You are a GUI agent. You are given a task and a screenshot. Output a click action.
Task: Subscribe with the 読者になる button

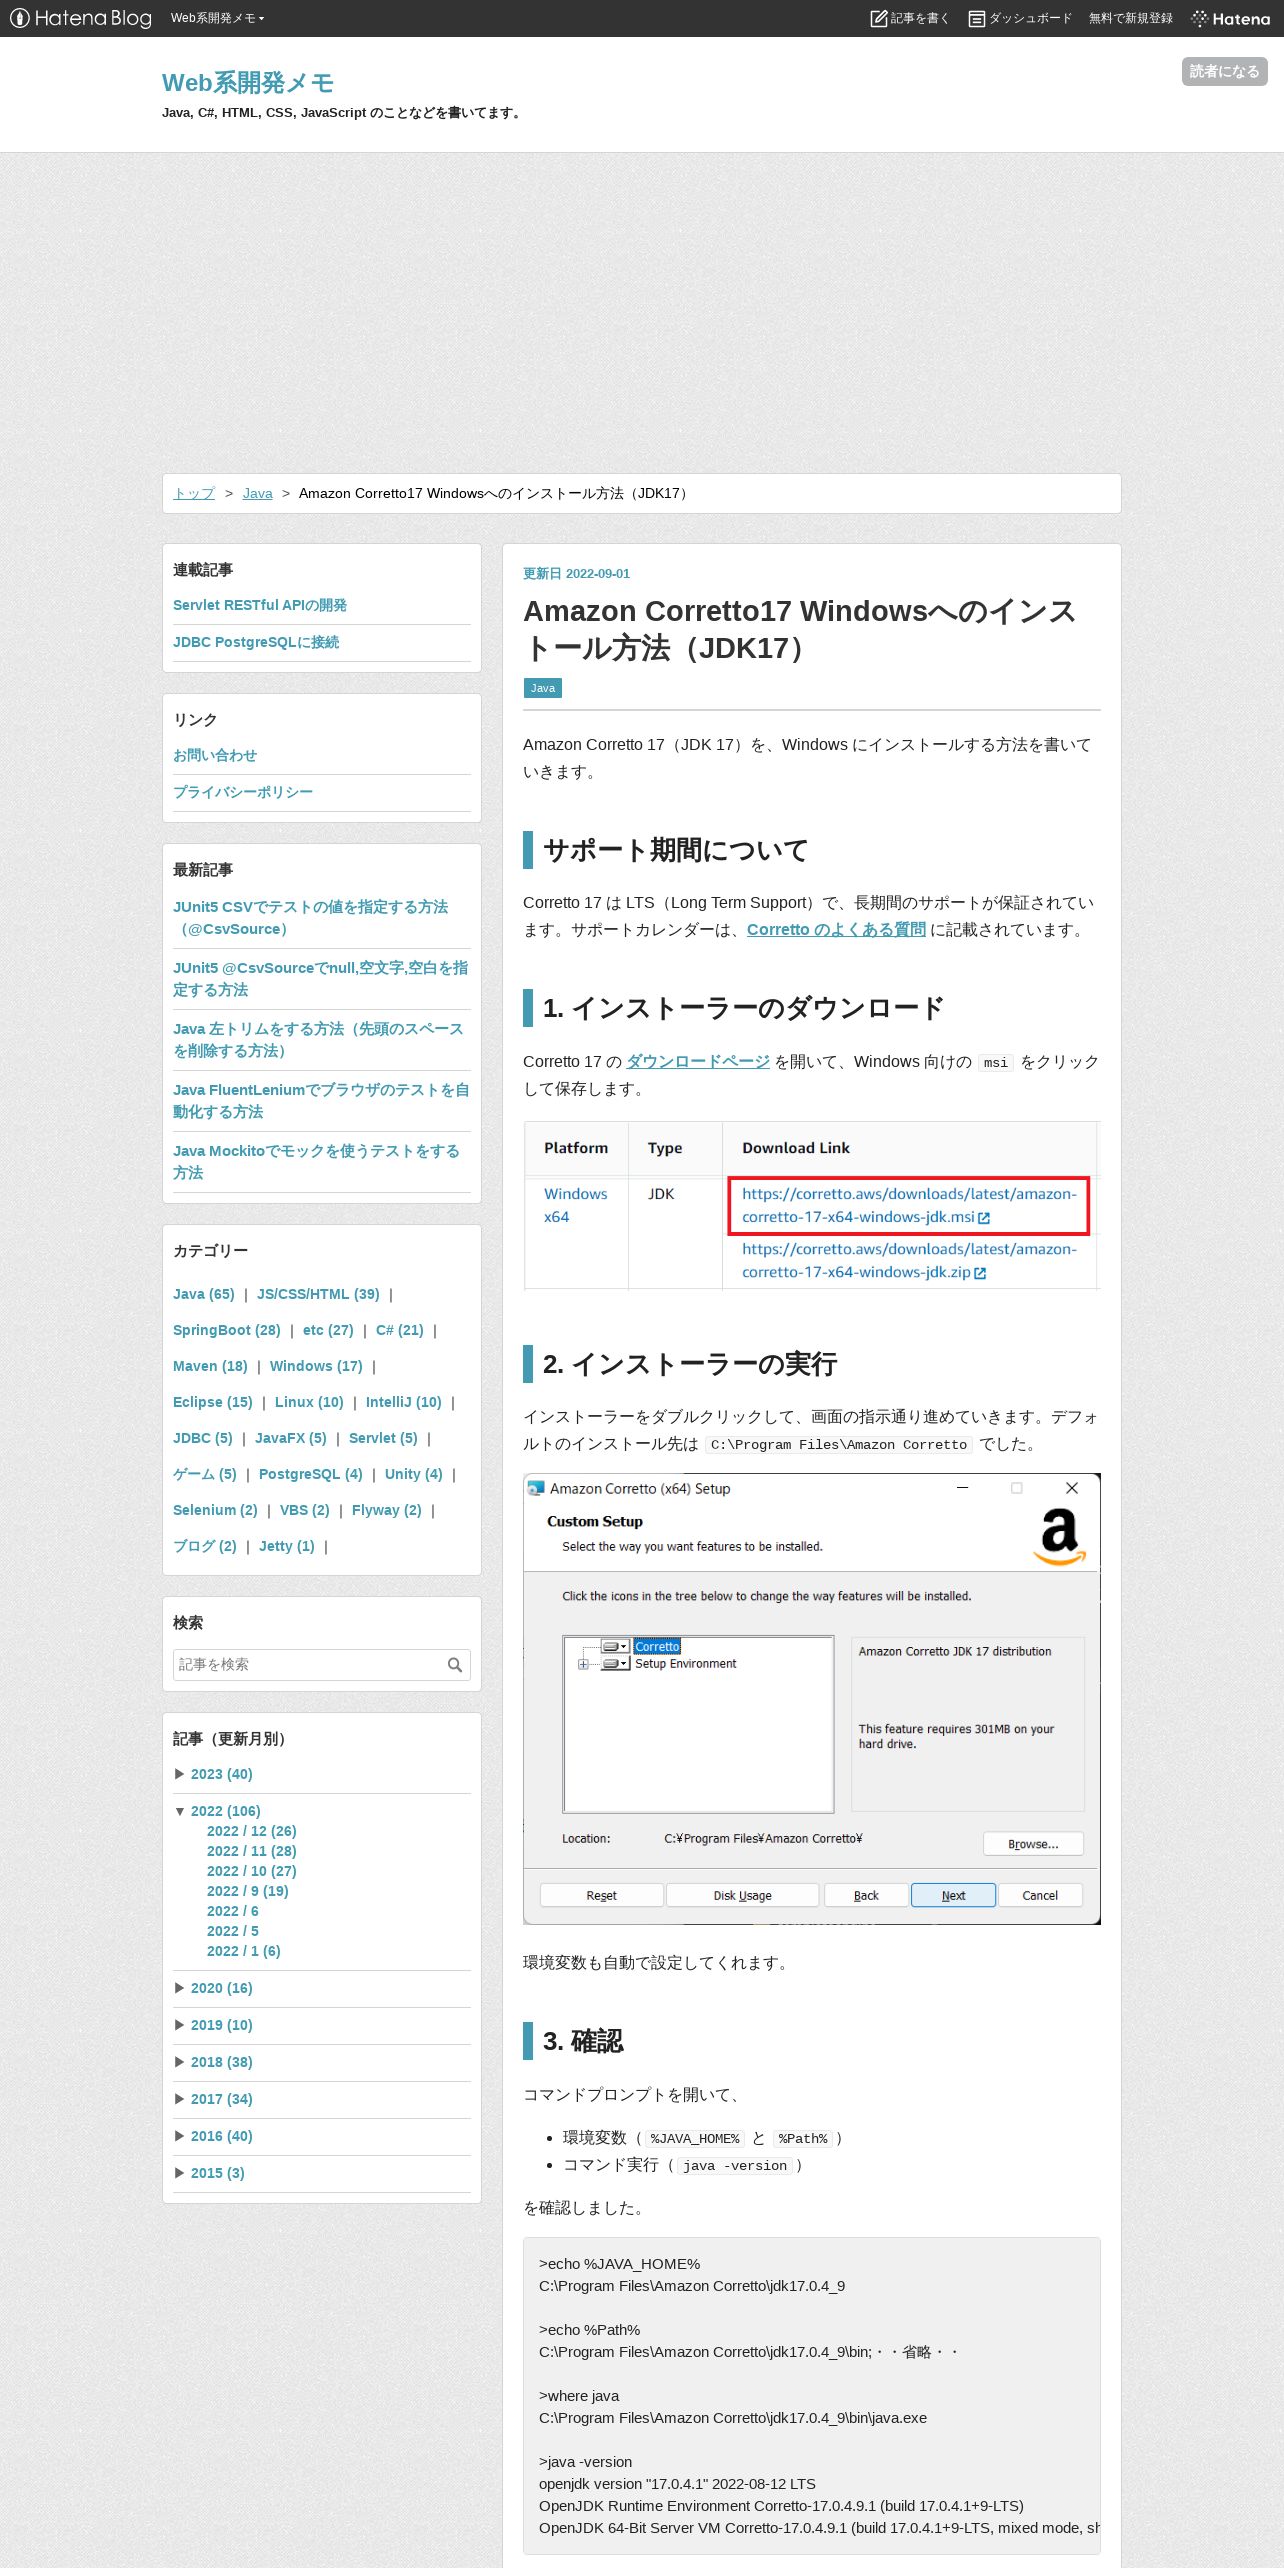click(1224, 71)
